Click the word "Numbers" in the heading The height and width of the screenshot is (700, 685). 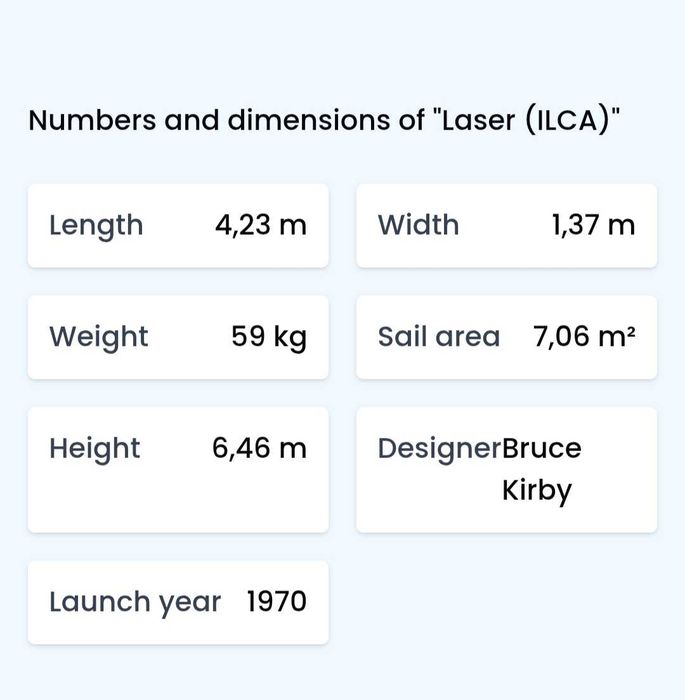[x=92, y=121]
